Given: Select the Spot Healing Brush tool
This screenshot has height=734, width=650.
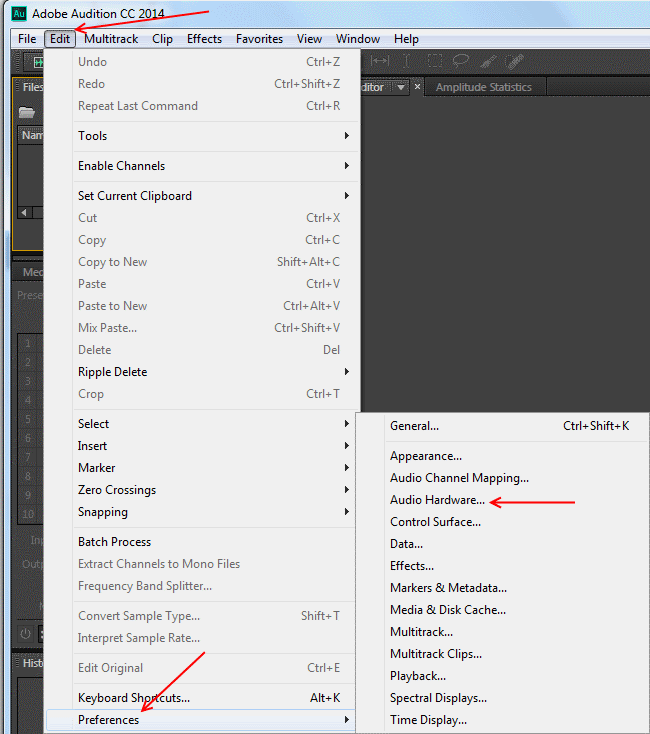Looking at the screenshot, I should click(x=514, y=62).
